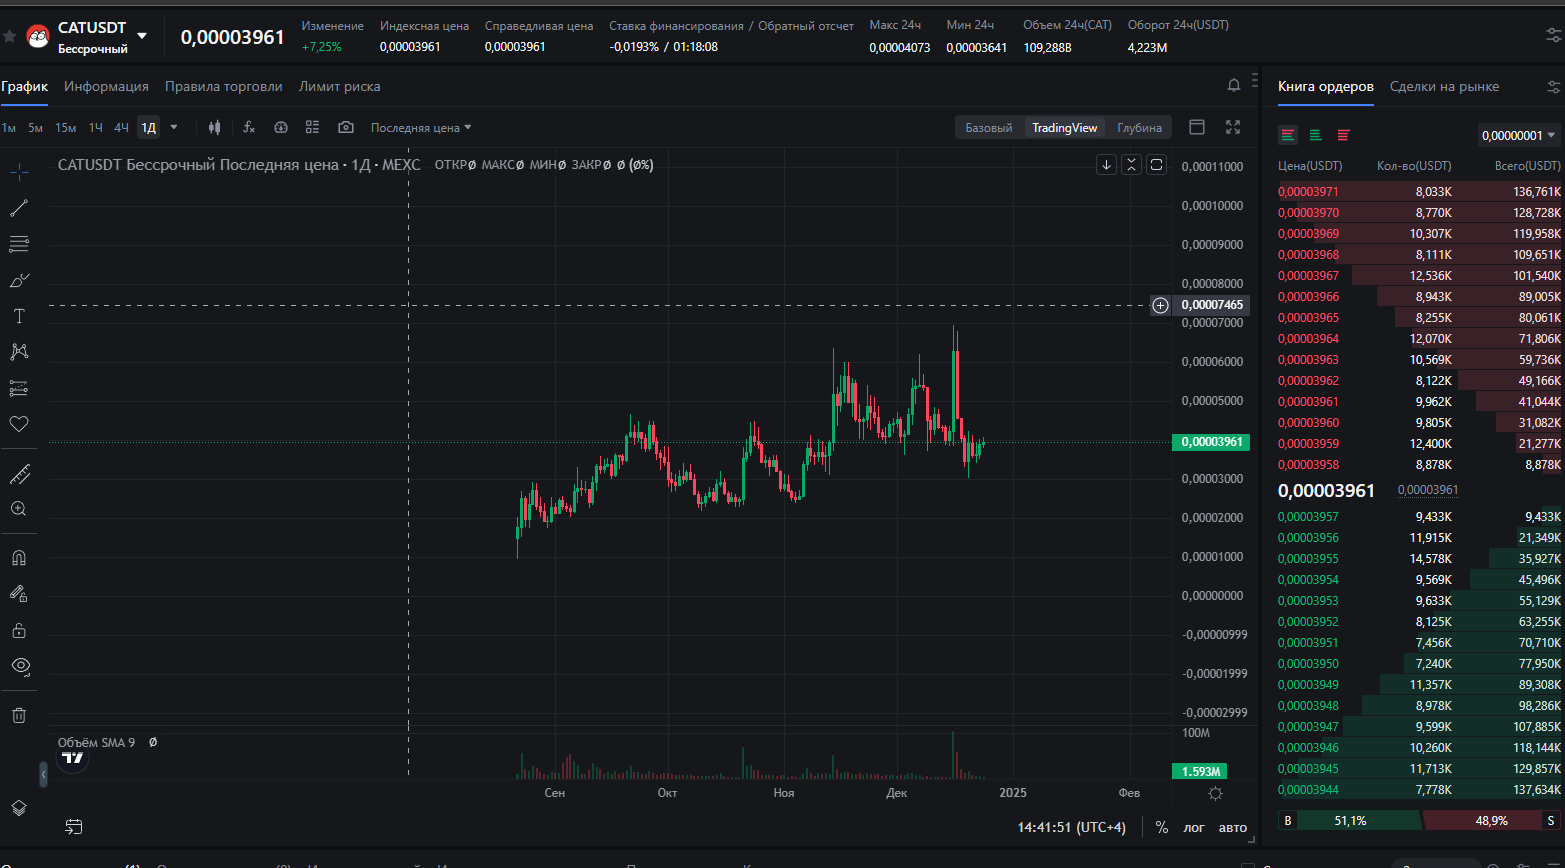Screen dimensions: 1565x868
Task: Switch to Книга ордеров tab
Action: [1325, 86]
